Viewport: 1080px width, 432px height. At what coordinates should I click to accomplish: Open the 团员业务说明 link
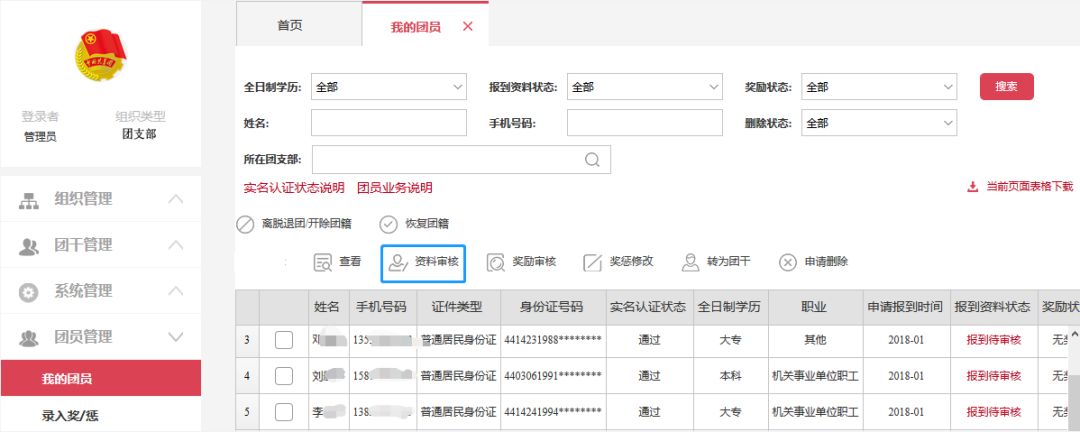[x=395, y=188]
